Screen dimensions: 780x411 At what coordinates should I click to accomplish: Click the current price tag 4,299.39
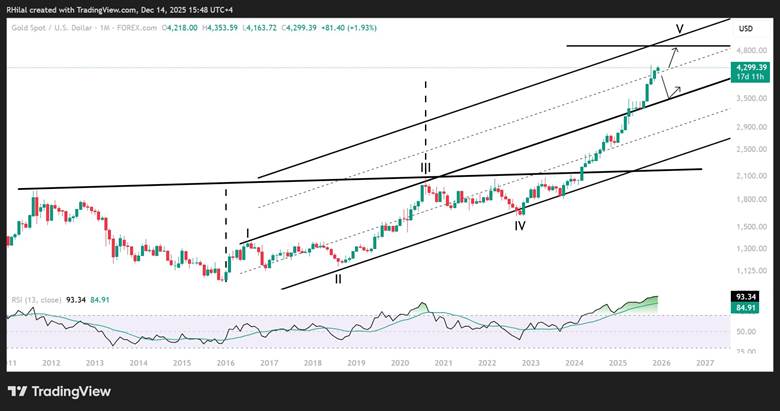[x=749, y=67]
